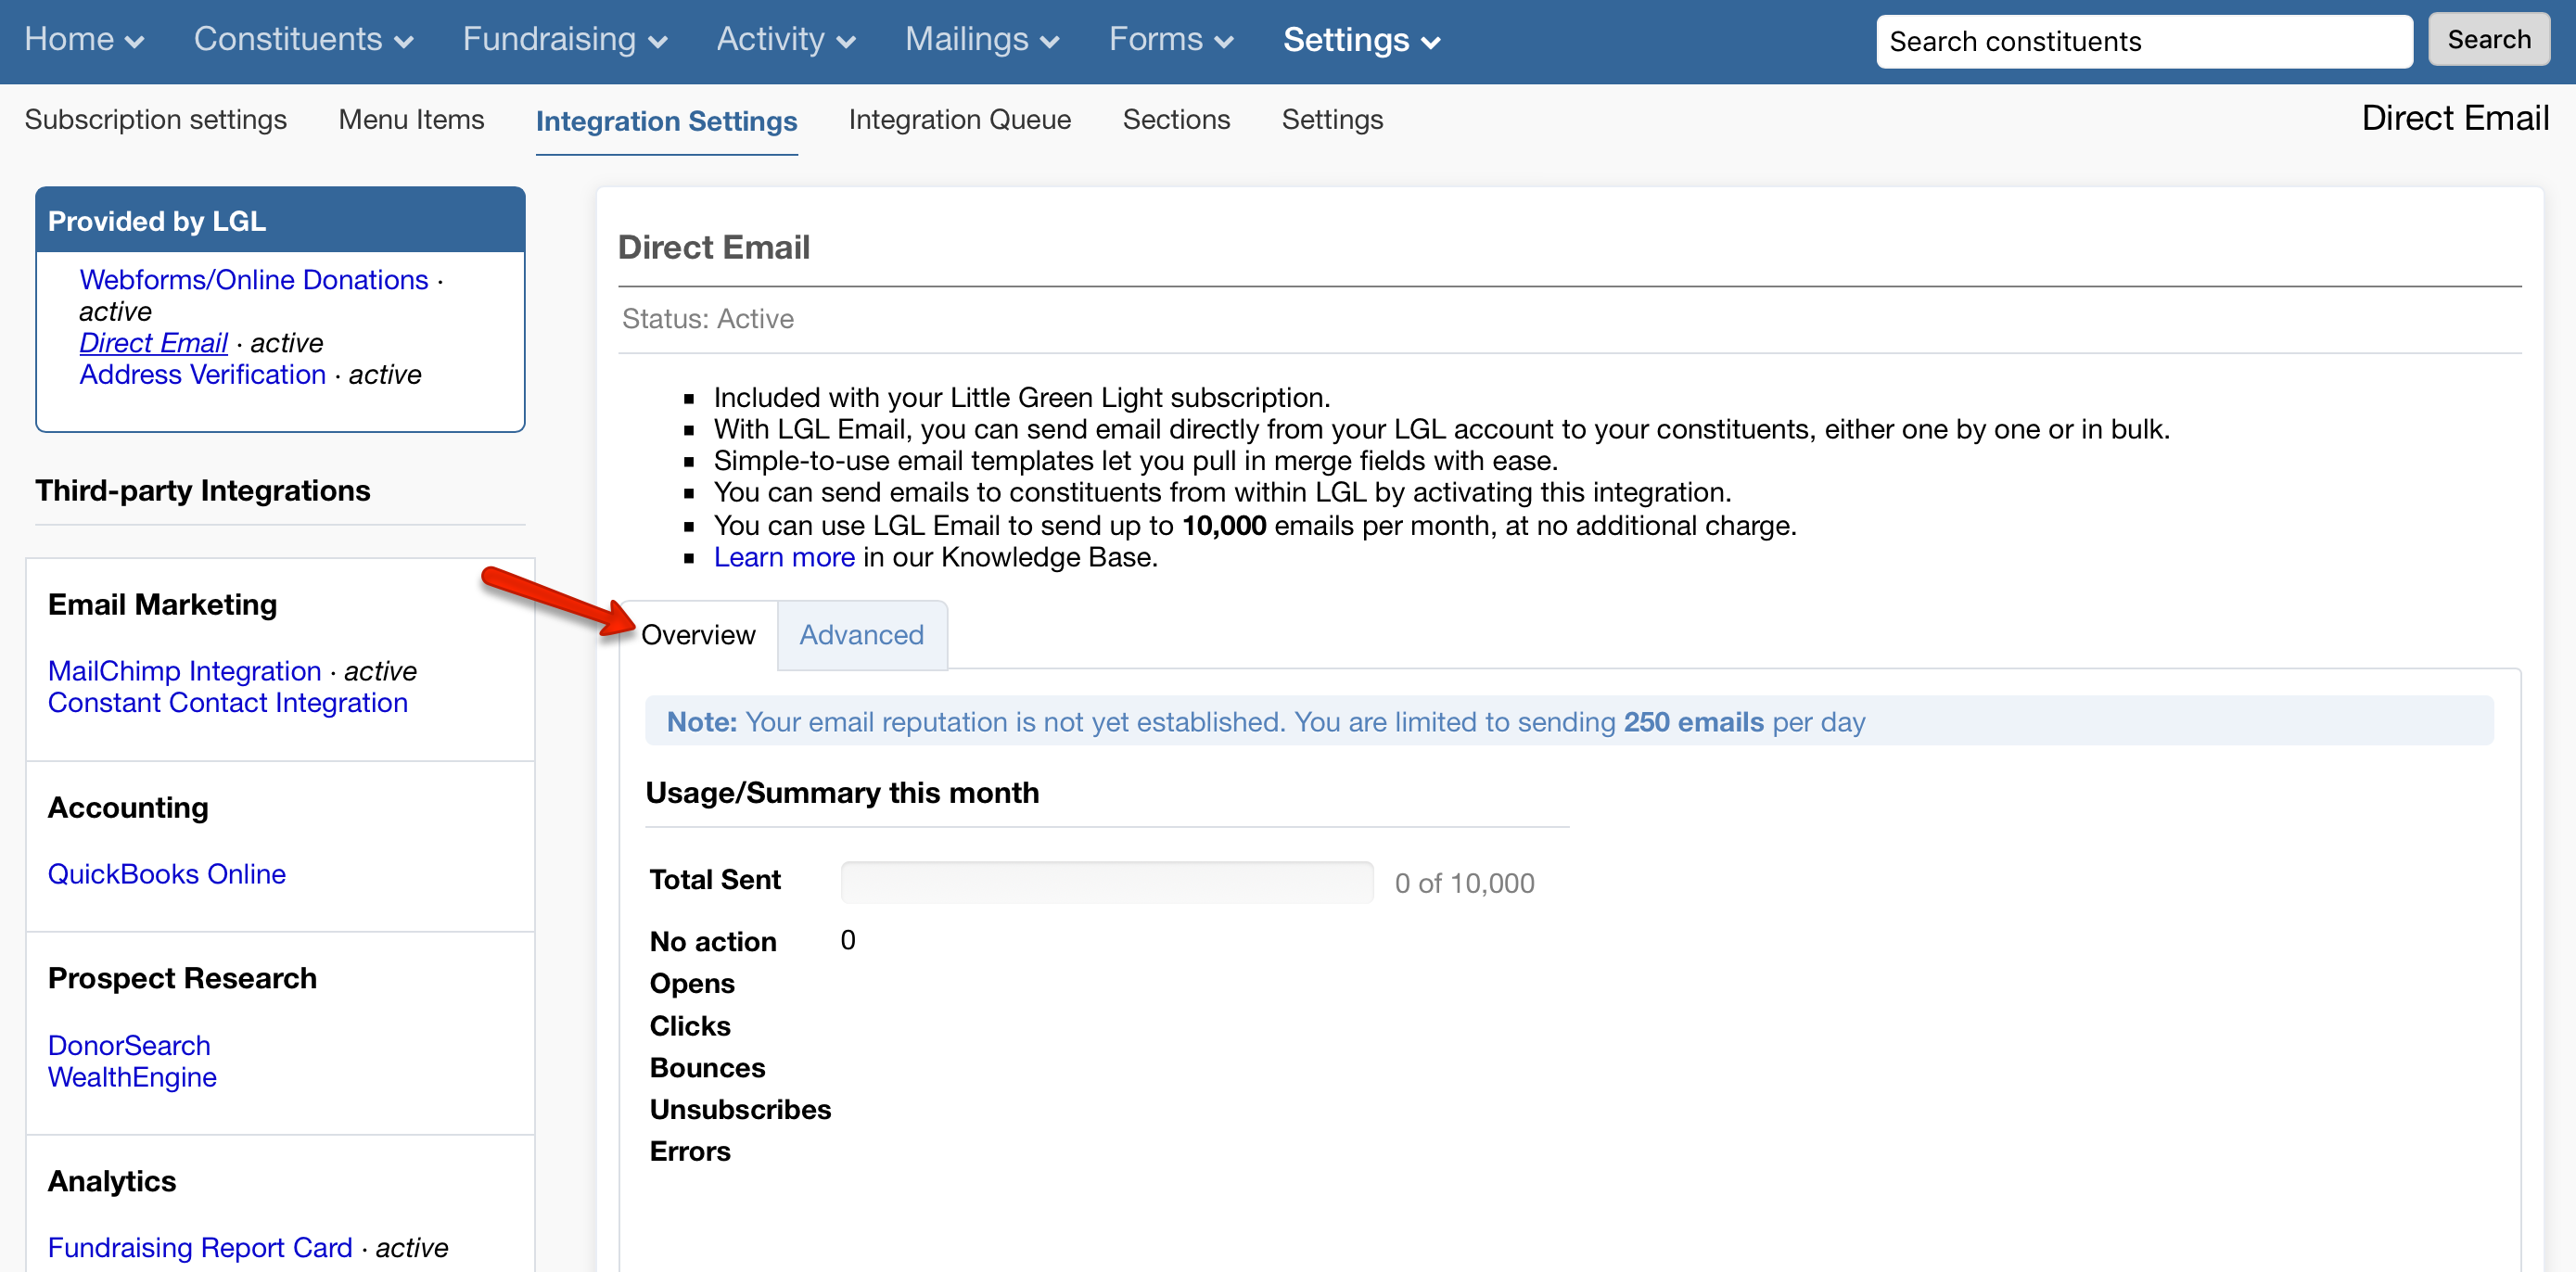Select the Overview tab
Image resolution: width=2576 pixels, height=1272 pixels.
[x=698, y=634]
